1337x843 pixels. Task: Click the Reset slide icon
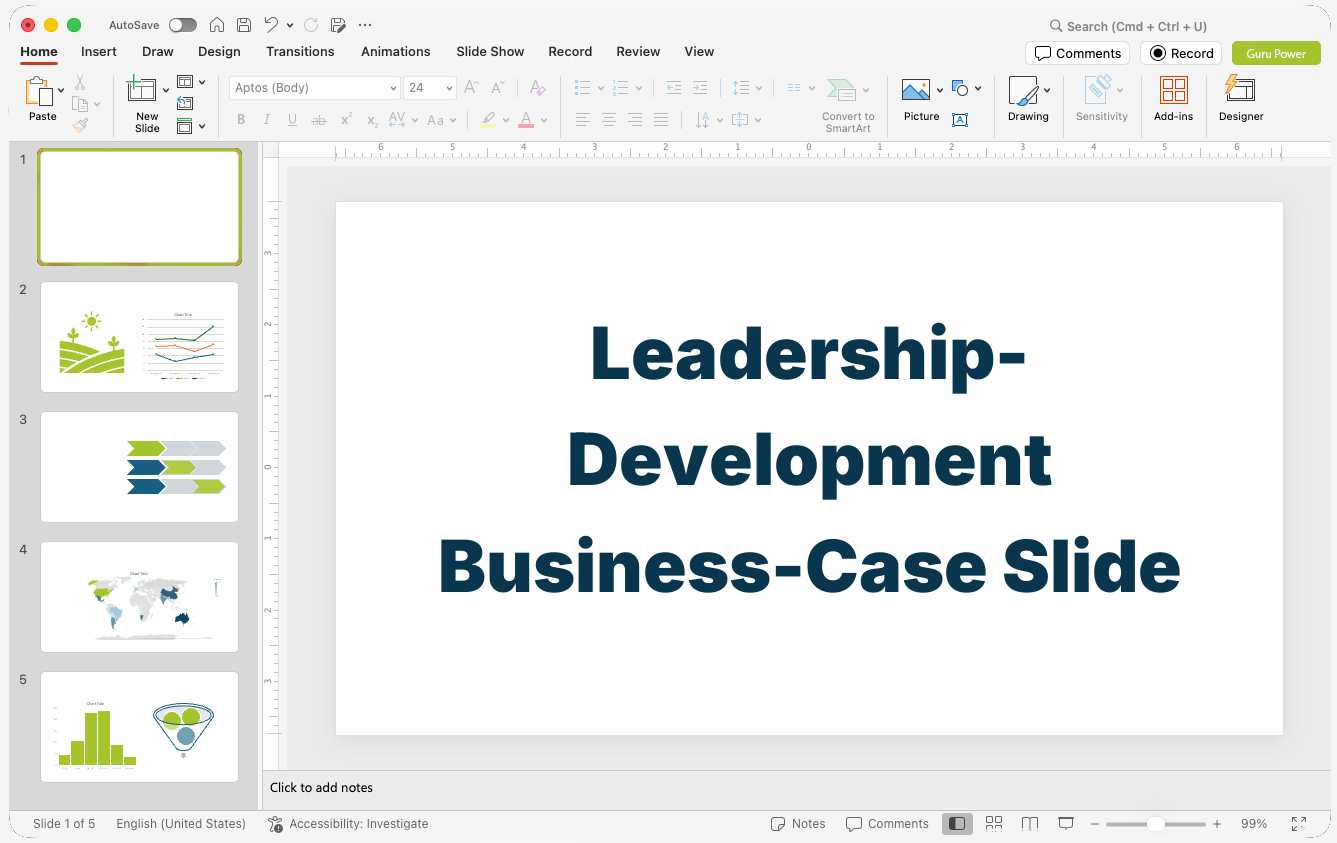pos(185,103)
